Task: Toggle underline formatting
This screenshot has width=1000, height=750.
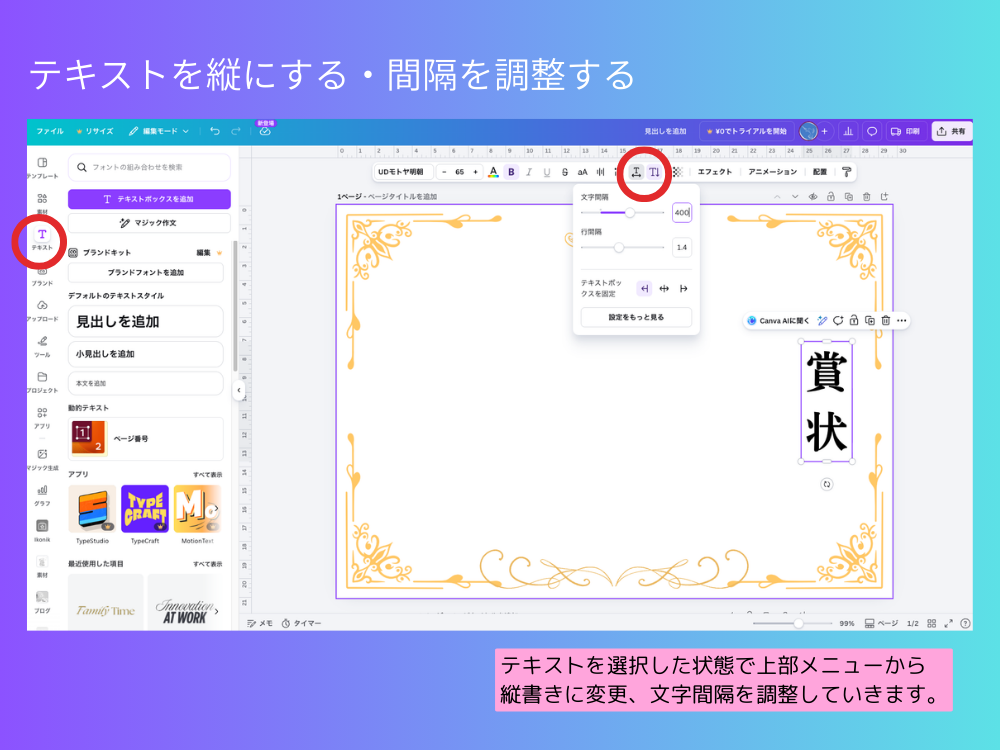Action: (x=547, y=172)
